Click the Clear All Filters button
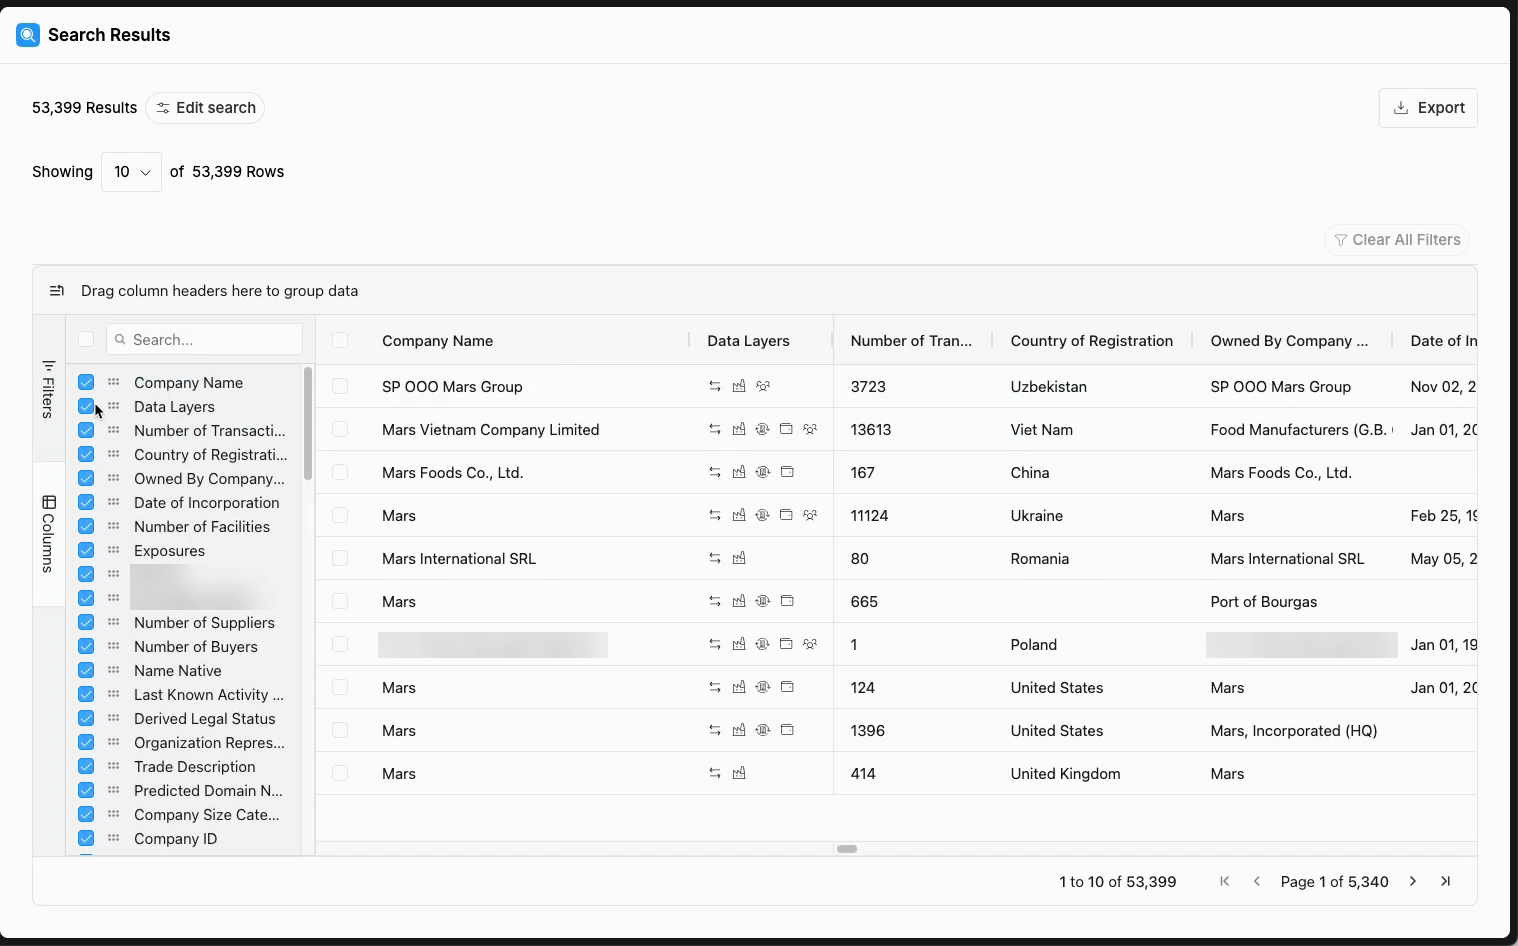This screenshot has width=1518, height=946. [x=1397, y=240]
